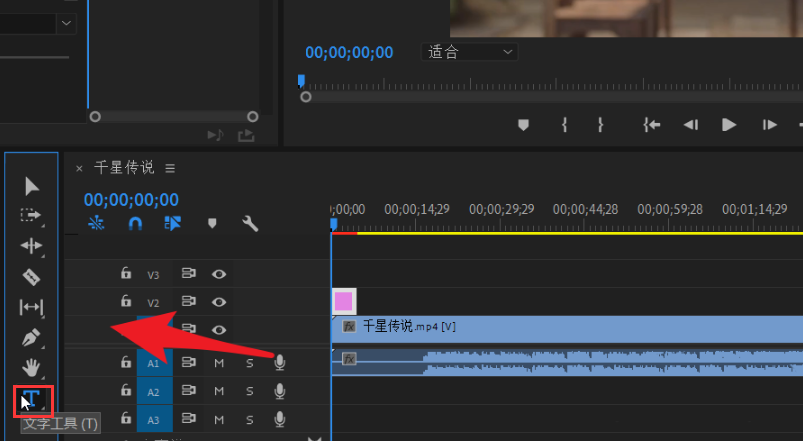This screenshot has height=441, width=803.
Task: Select the Ripple Edit tool
Action: pos(31,246)
